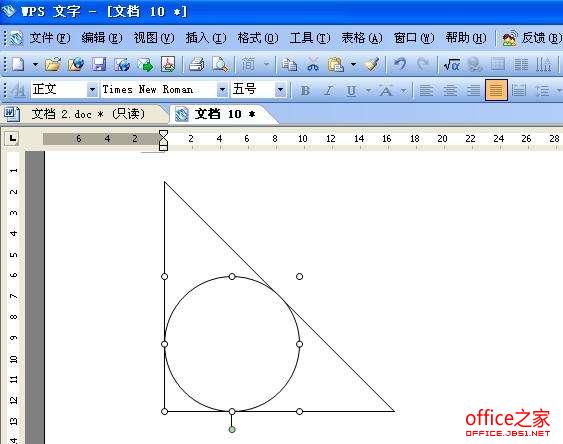Open the 帮助(H) menu

coord(466,38)
